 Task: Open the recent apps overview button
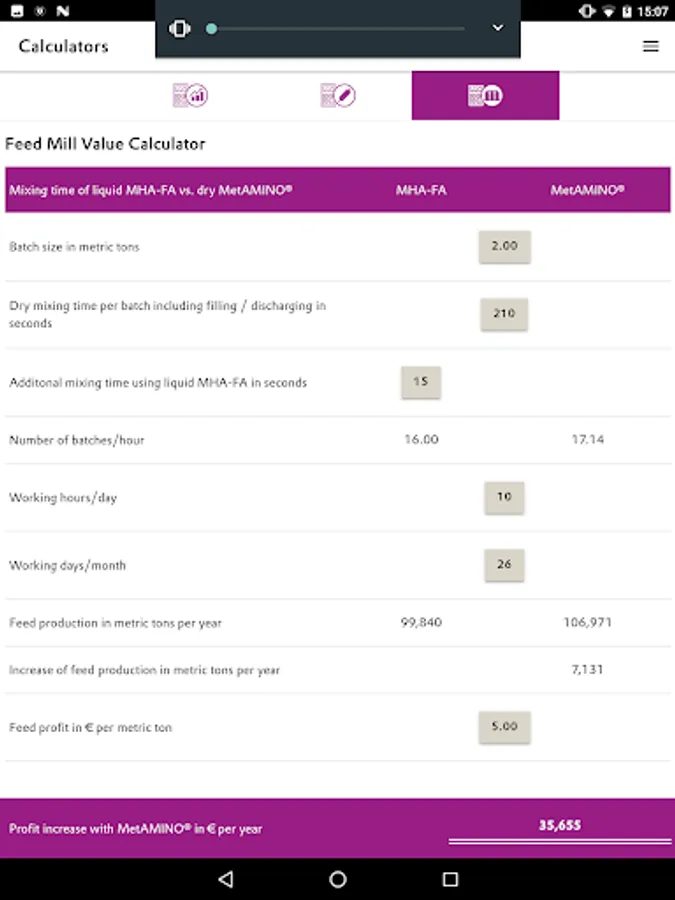pos(450,879)
